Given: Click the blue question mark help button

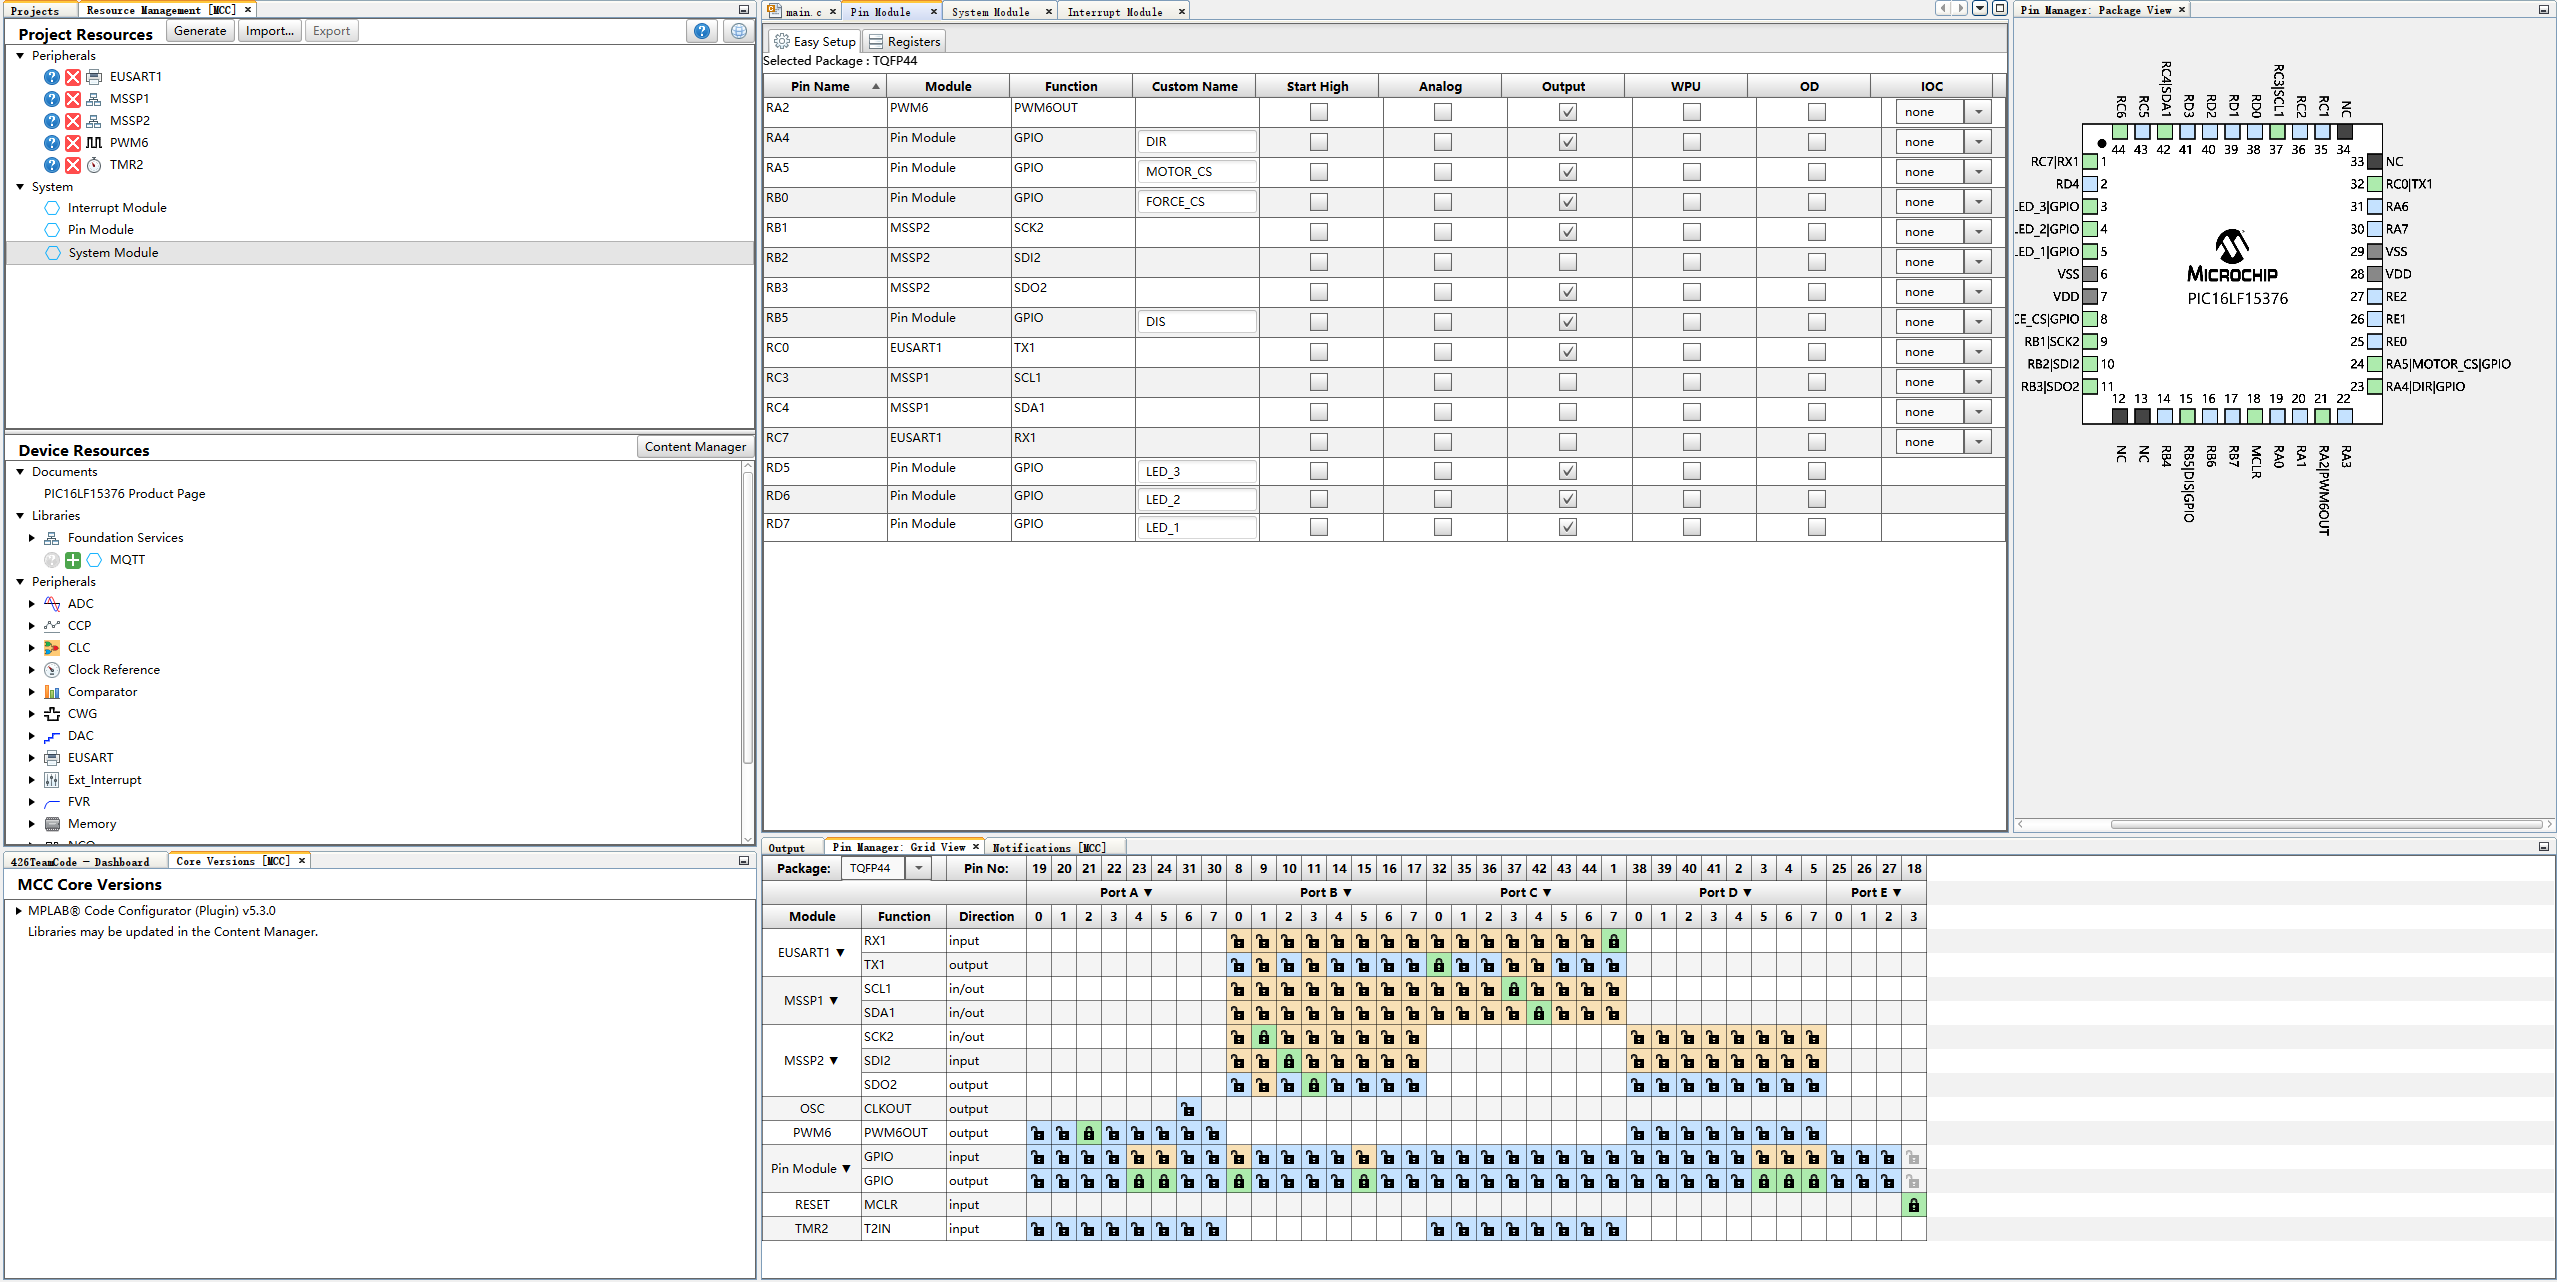Looking at the screenshot, I should point(702,31).
